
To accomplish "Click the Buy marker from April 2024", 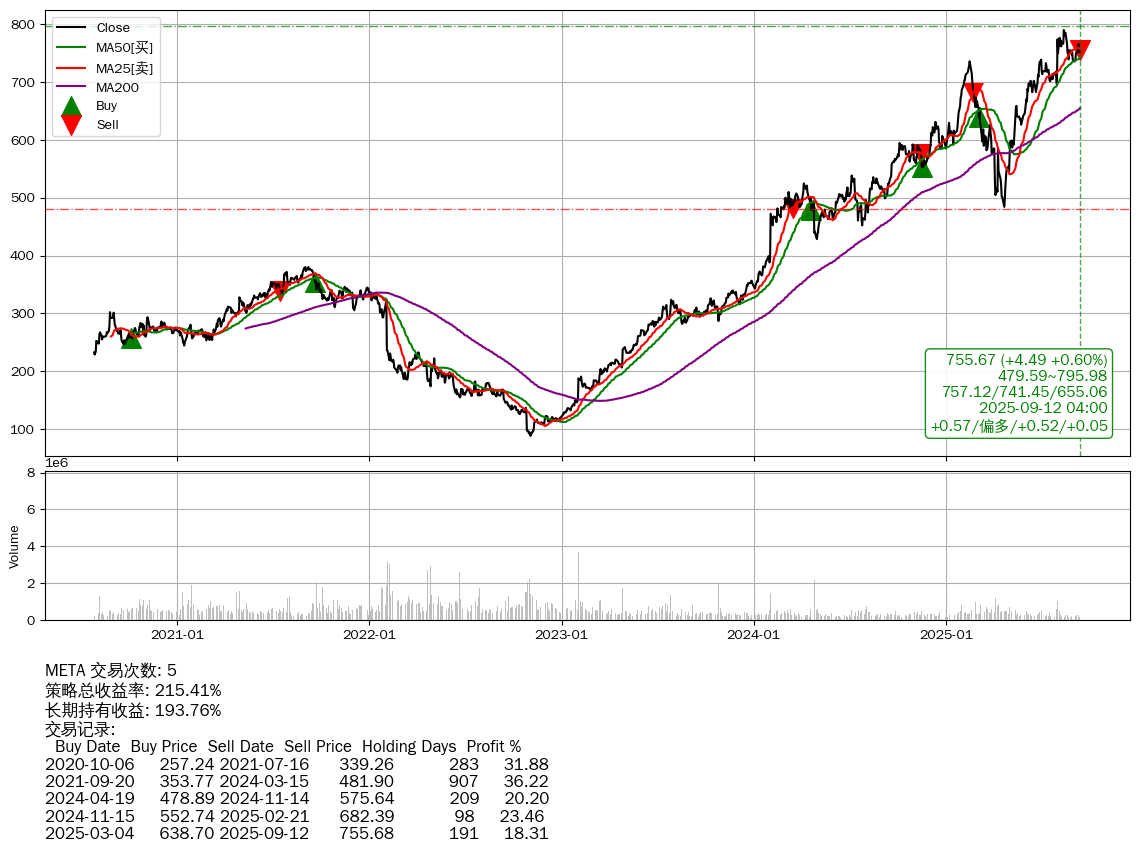I will (811, 211).
